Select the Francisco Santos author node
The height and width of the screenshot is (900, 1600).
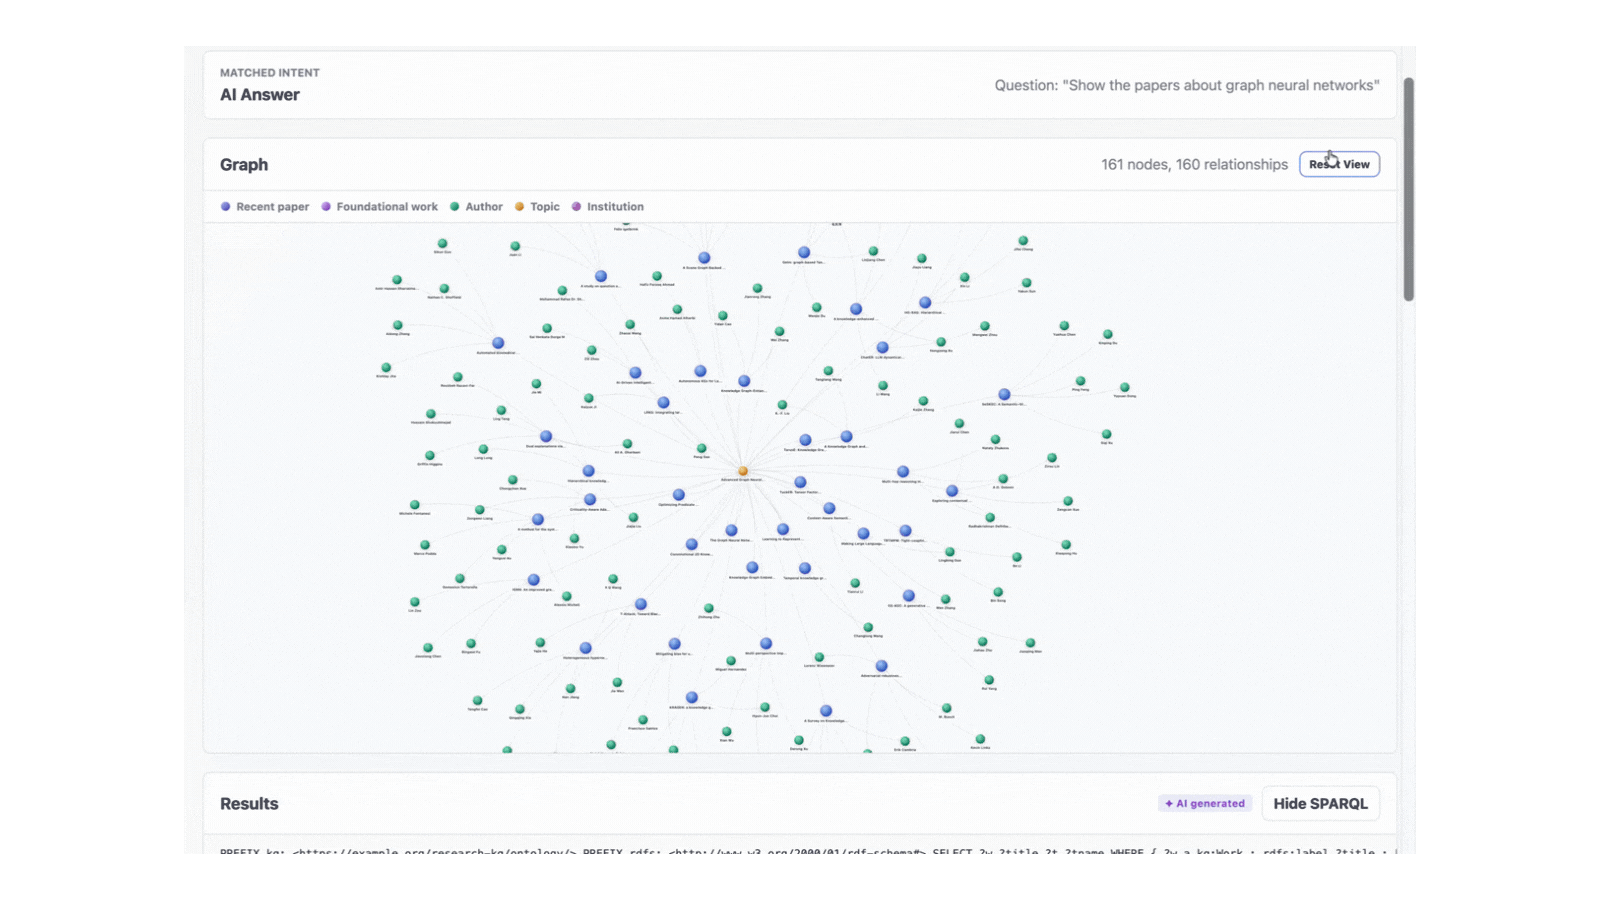pos(643,720)
